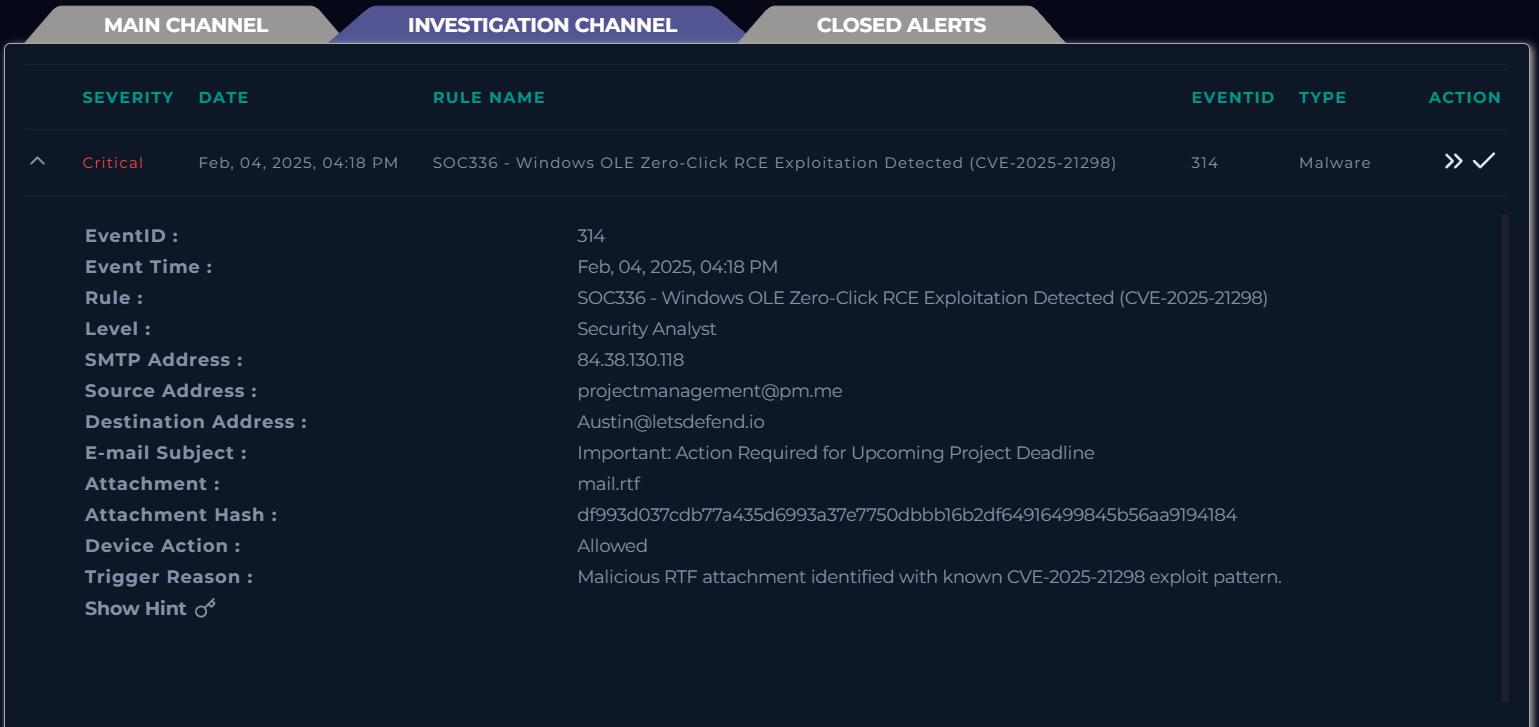The width and height of the screenshot is (1539, 727).
Task: Collapse the alert details with the chevron
Action: coord(38,161)
